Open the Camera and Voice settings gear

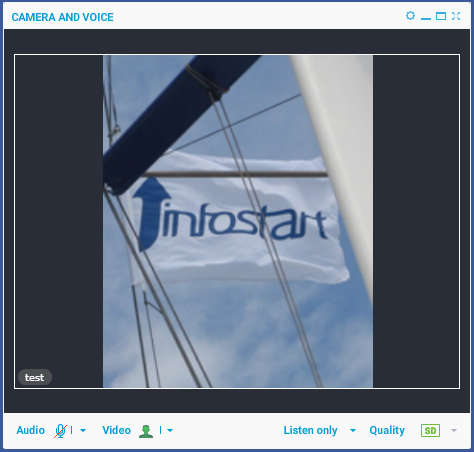click(x=410, y=16)
